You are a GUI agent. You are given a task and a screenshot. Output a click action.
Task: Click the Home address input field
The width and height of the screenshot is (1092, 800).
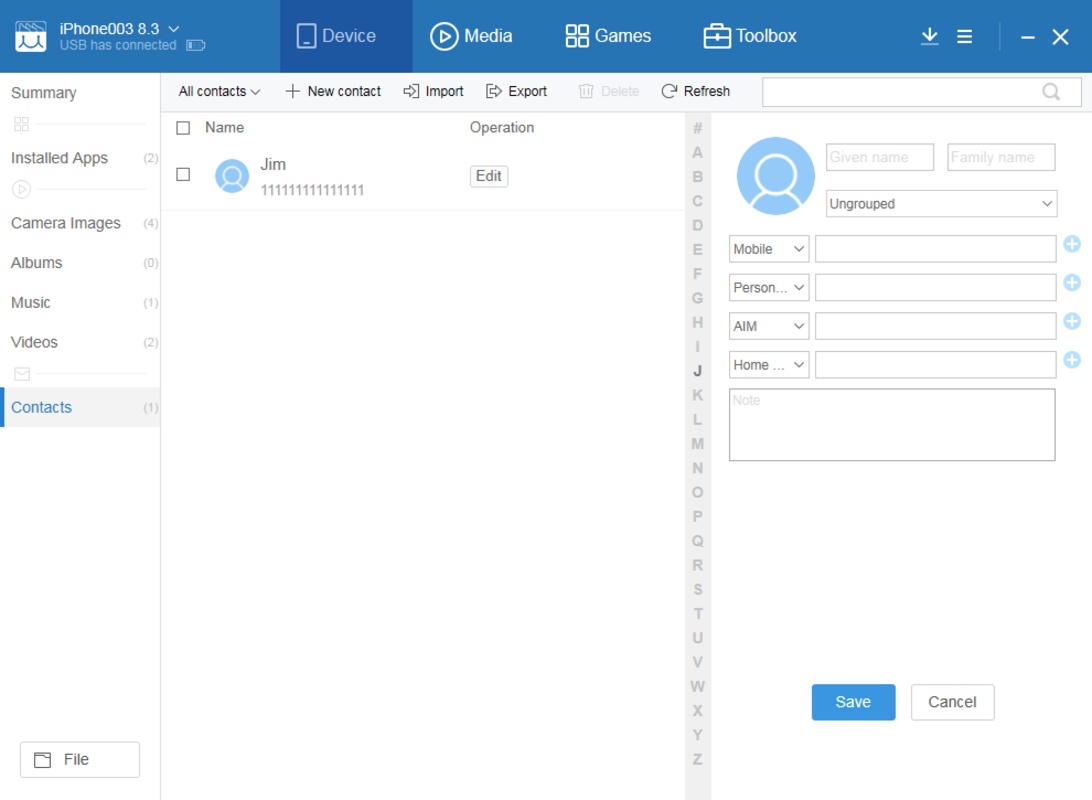[935, 365]
